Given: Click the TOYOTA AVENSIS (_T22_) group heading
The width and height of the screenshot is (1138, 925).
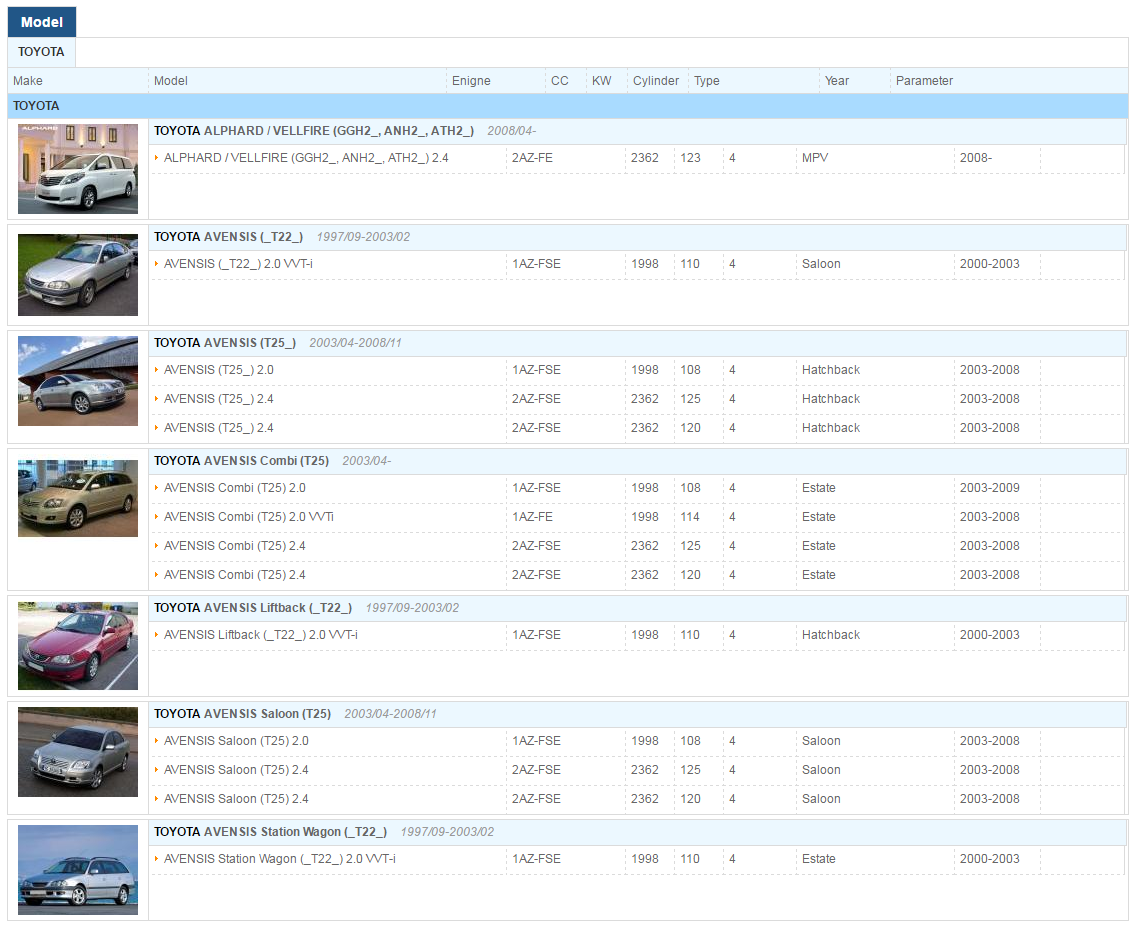Looking at the screenshot, I should [228, 237].
